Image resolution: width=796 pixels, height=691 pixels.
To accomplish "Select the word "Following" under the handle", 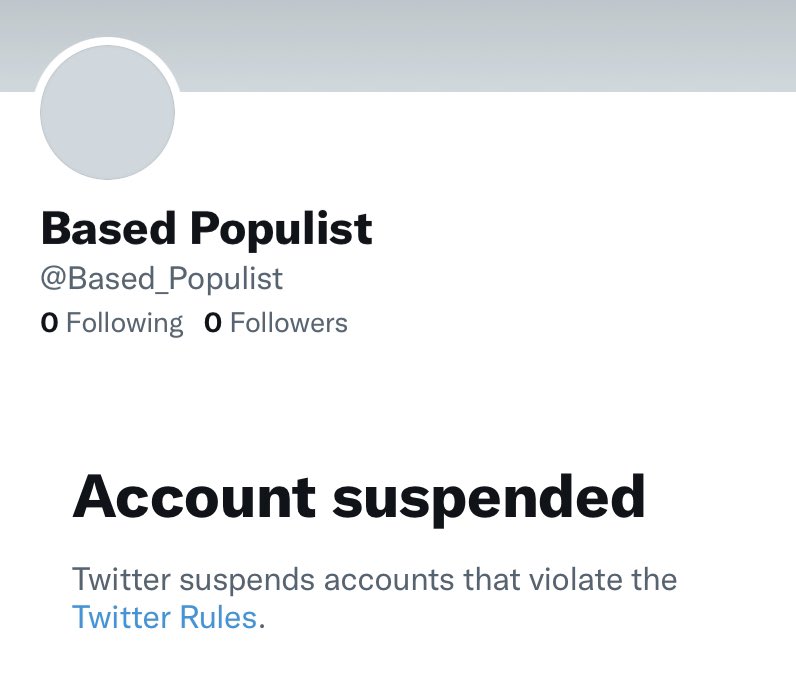I will pyautogui.click(x=125, y=323).
